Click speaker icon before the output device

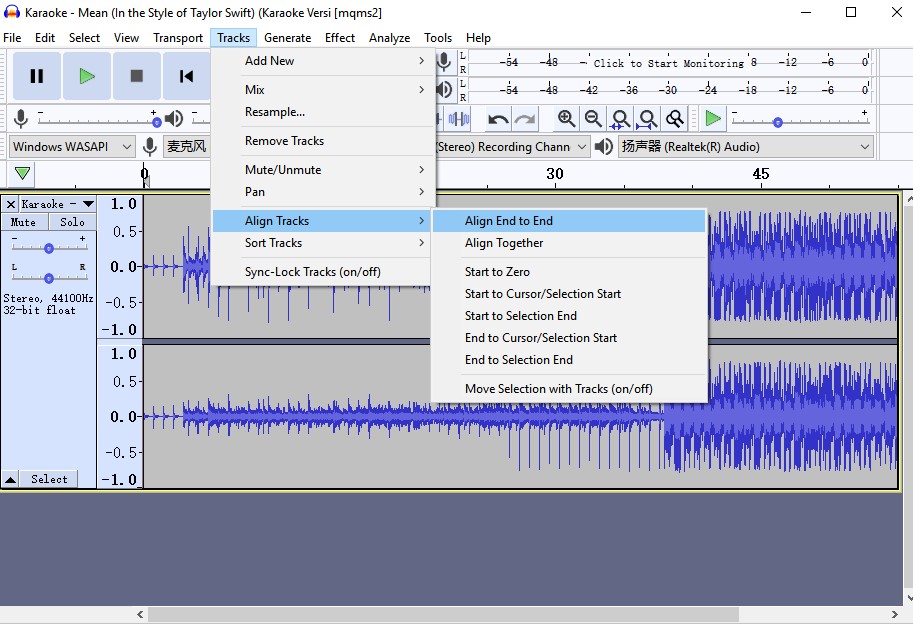point(604,146)
